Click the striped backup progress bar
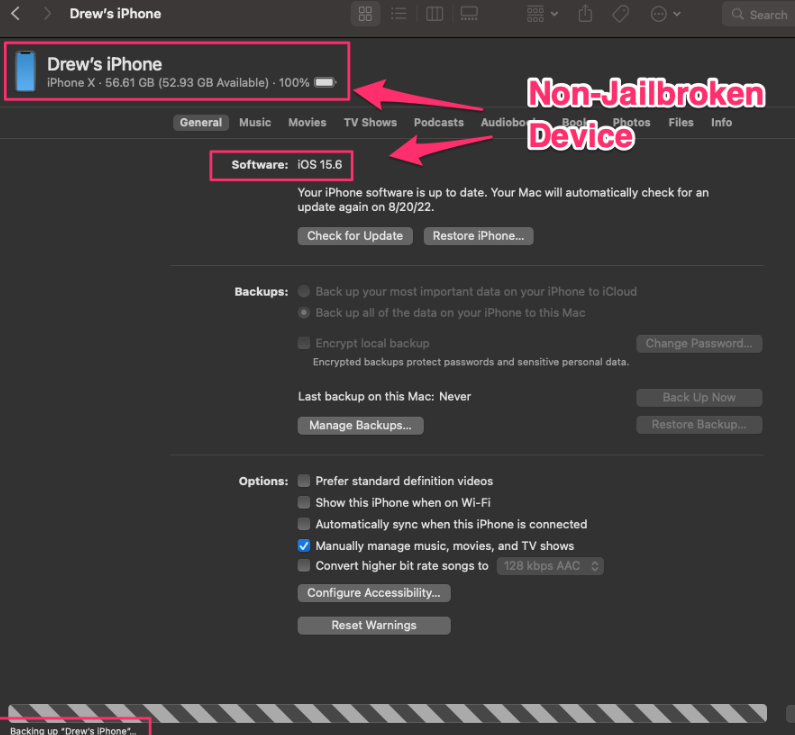The width and height of the screenshot is (795, 735). pos(387,713)
